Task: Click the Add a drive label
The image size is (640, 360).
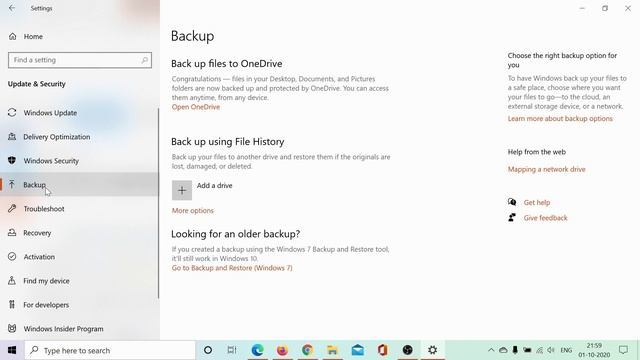Action: click(x=214, y=185)
